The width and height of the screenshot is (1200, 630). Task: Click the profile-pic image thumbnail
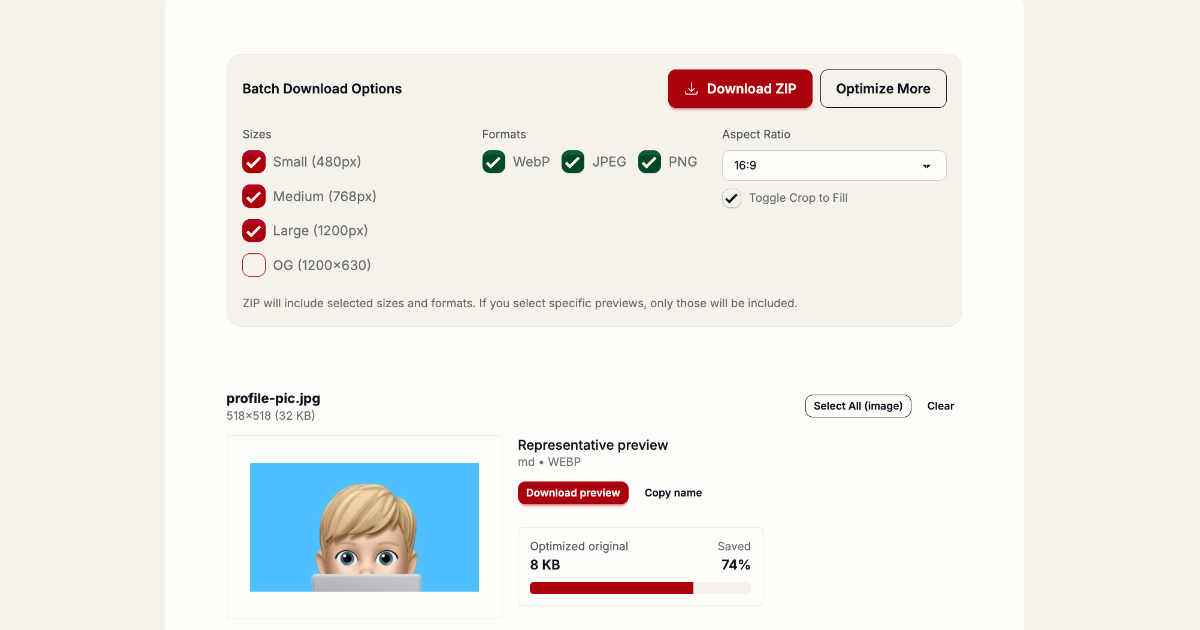(364, 527)
